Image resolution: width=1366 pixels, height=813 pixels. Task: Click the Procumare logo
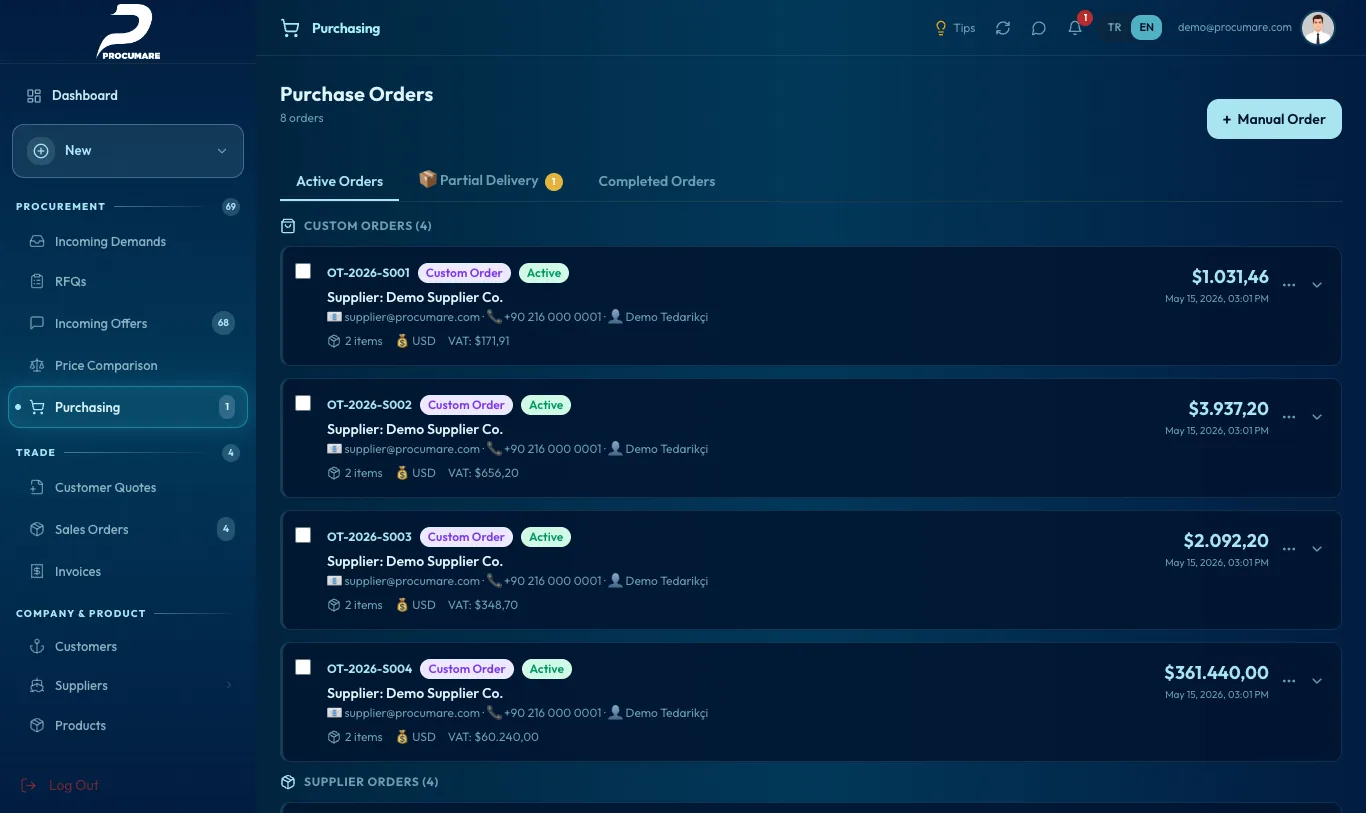point(128,32)
